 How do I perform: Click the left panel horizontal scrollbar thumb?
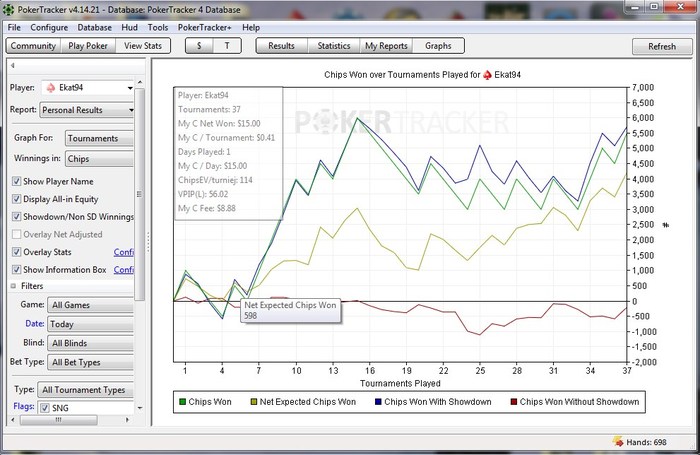[58, 420]
